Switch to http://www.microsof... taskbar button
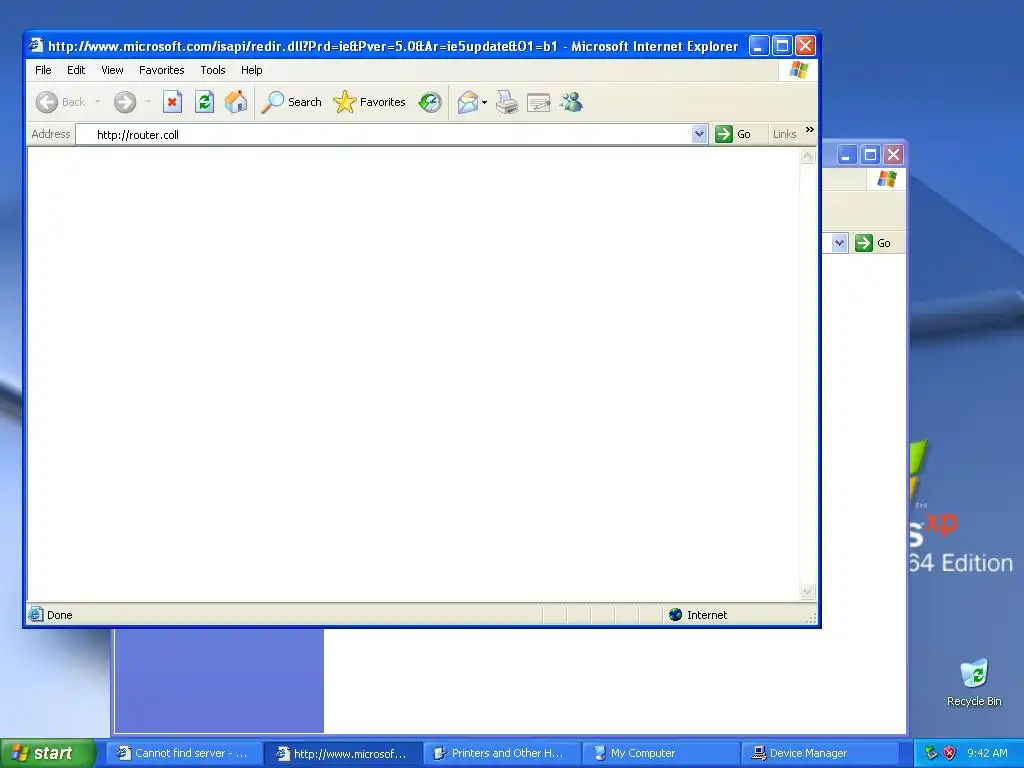1024x768 pixels. (x=344, y=753)
